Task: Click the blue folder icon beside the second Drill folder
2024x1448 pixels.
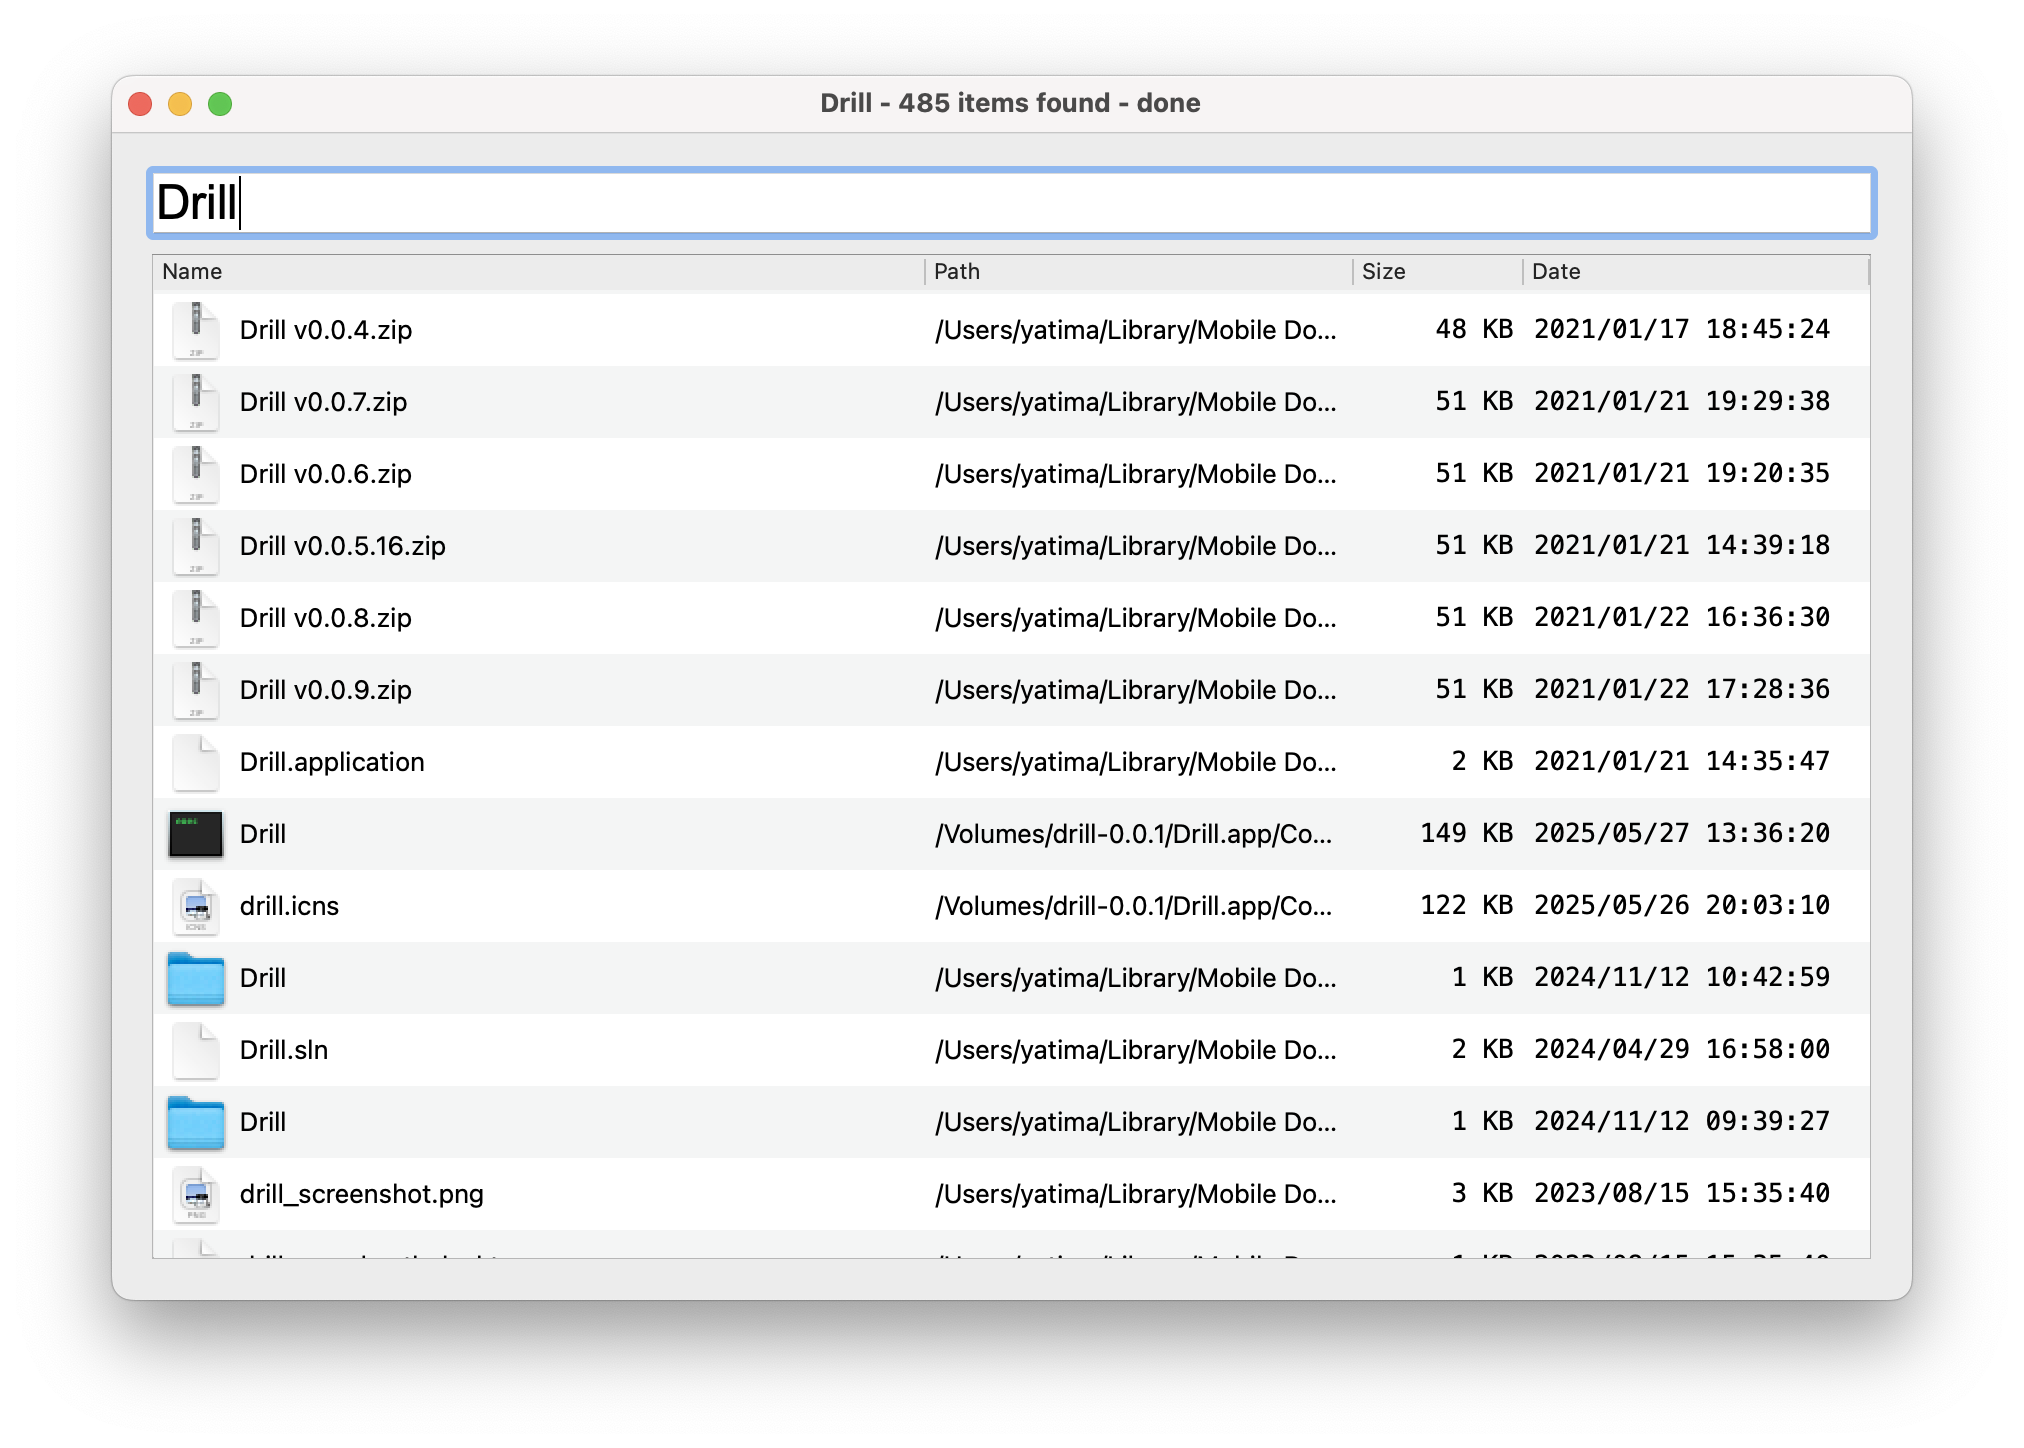Action: click(196, 1122)
